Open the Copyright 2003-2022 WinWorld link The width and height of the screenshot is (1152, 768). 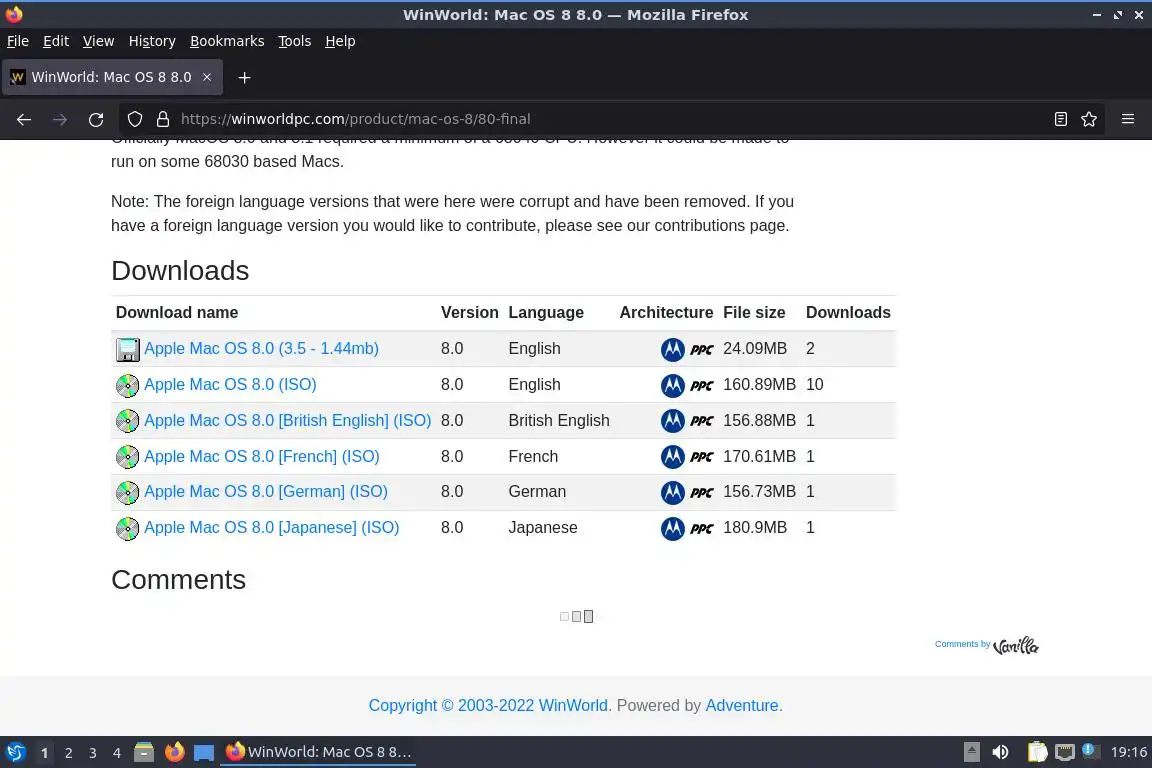point(489,706)
